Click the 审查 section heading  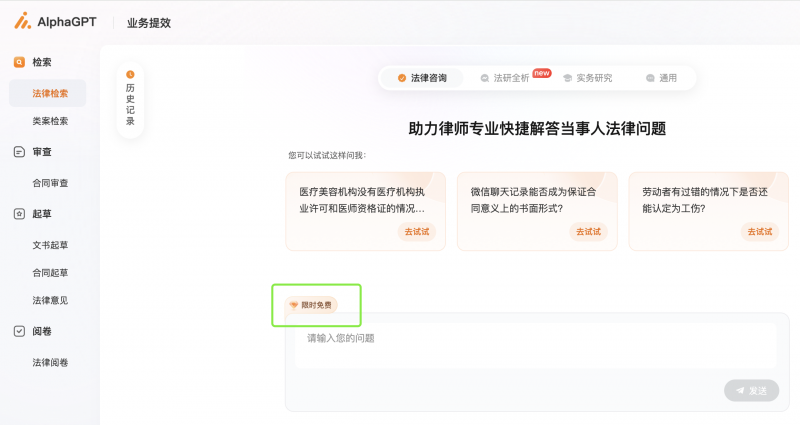42,152
